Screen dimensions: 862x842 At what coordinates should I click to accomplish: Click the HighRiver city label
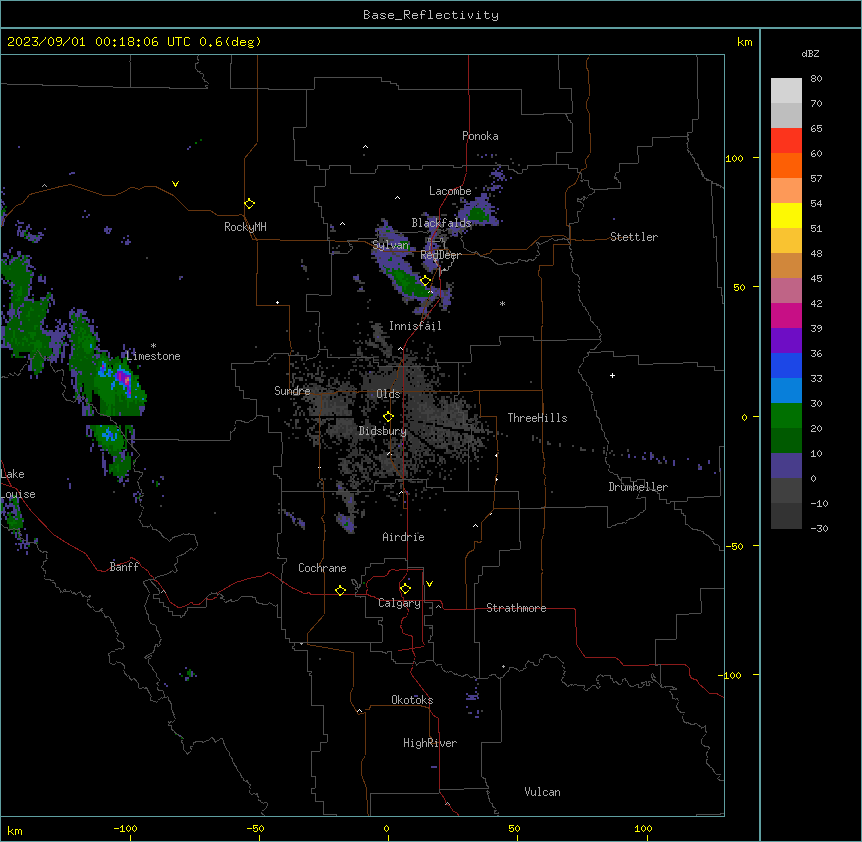point(430,743)
